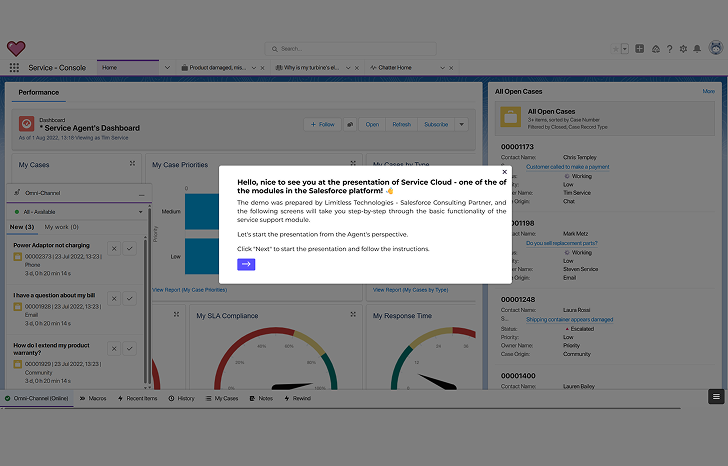The width and height of the screenshot is (728, 466).
Task: Open Customer called to make a payment link
Action: pos(567,167)
